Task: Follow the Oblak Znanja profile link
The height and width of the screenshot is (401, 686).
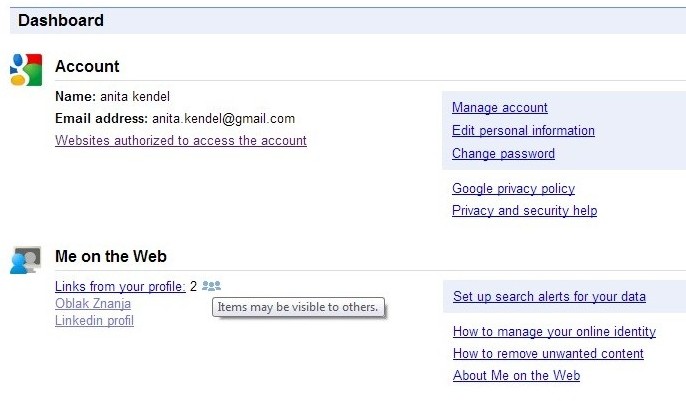Action: [93, 304]
